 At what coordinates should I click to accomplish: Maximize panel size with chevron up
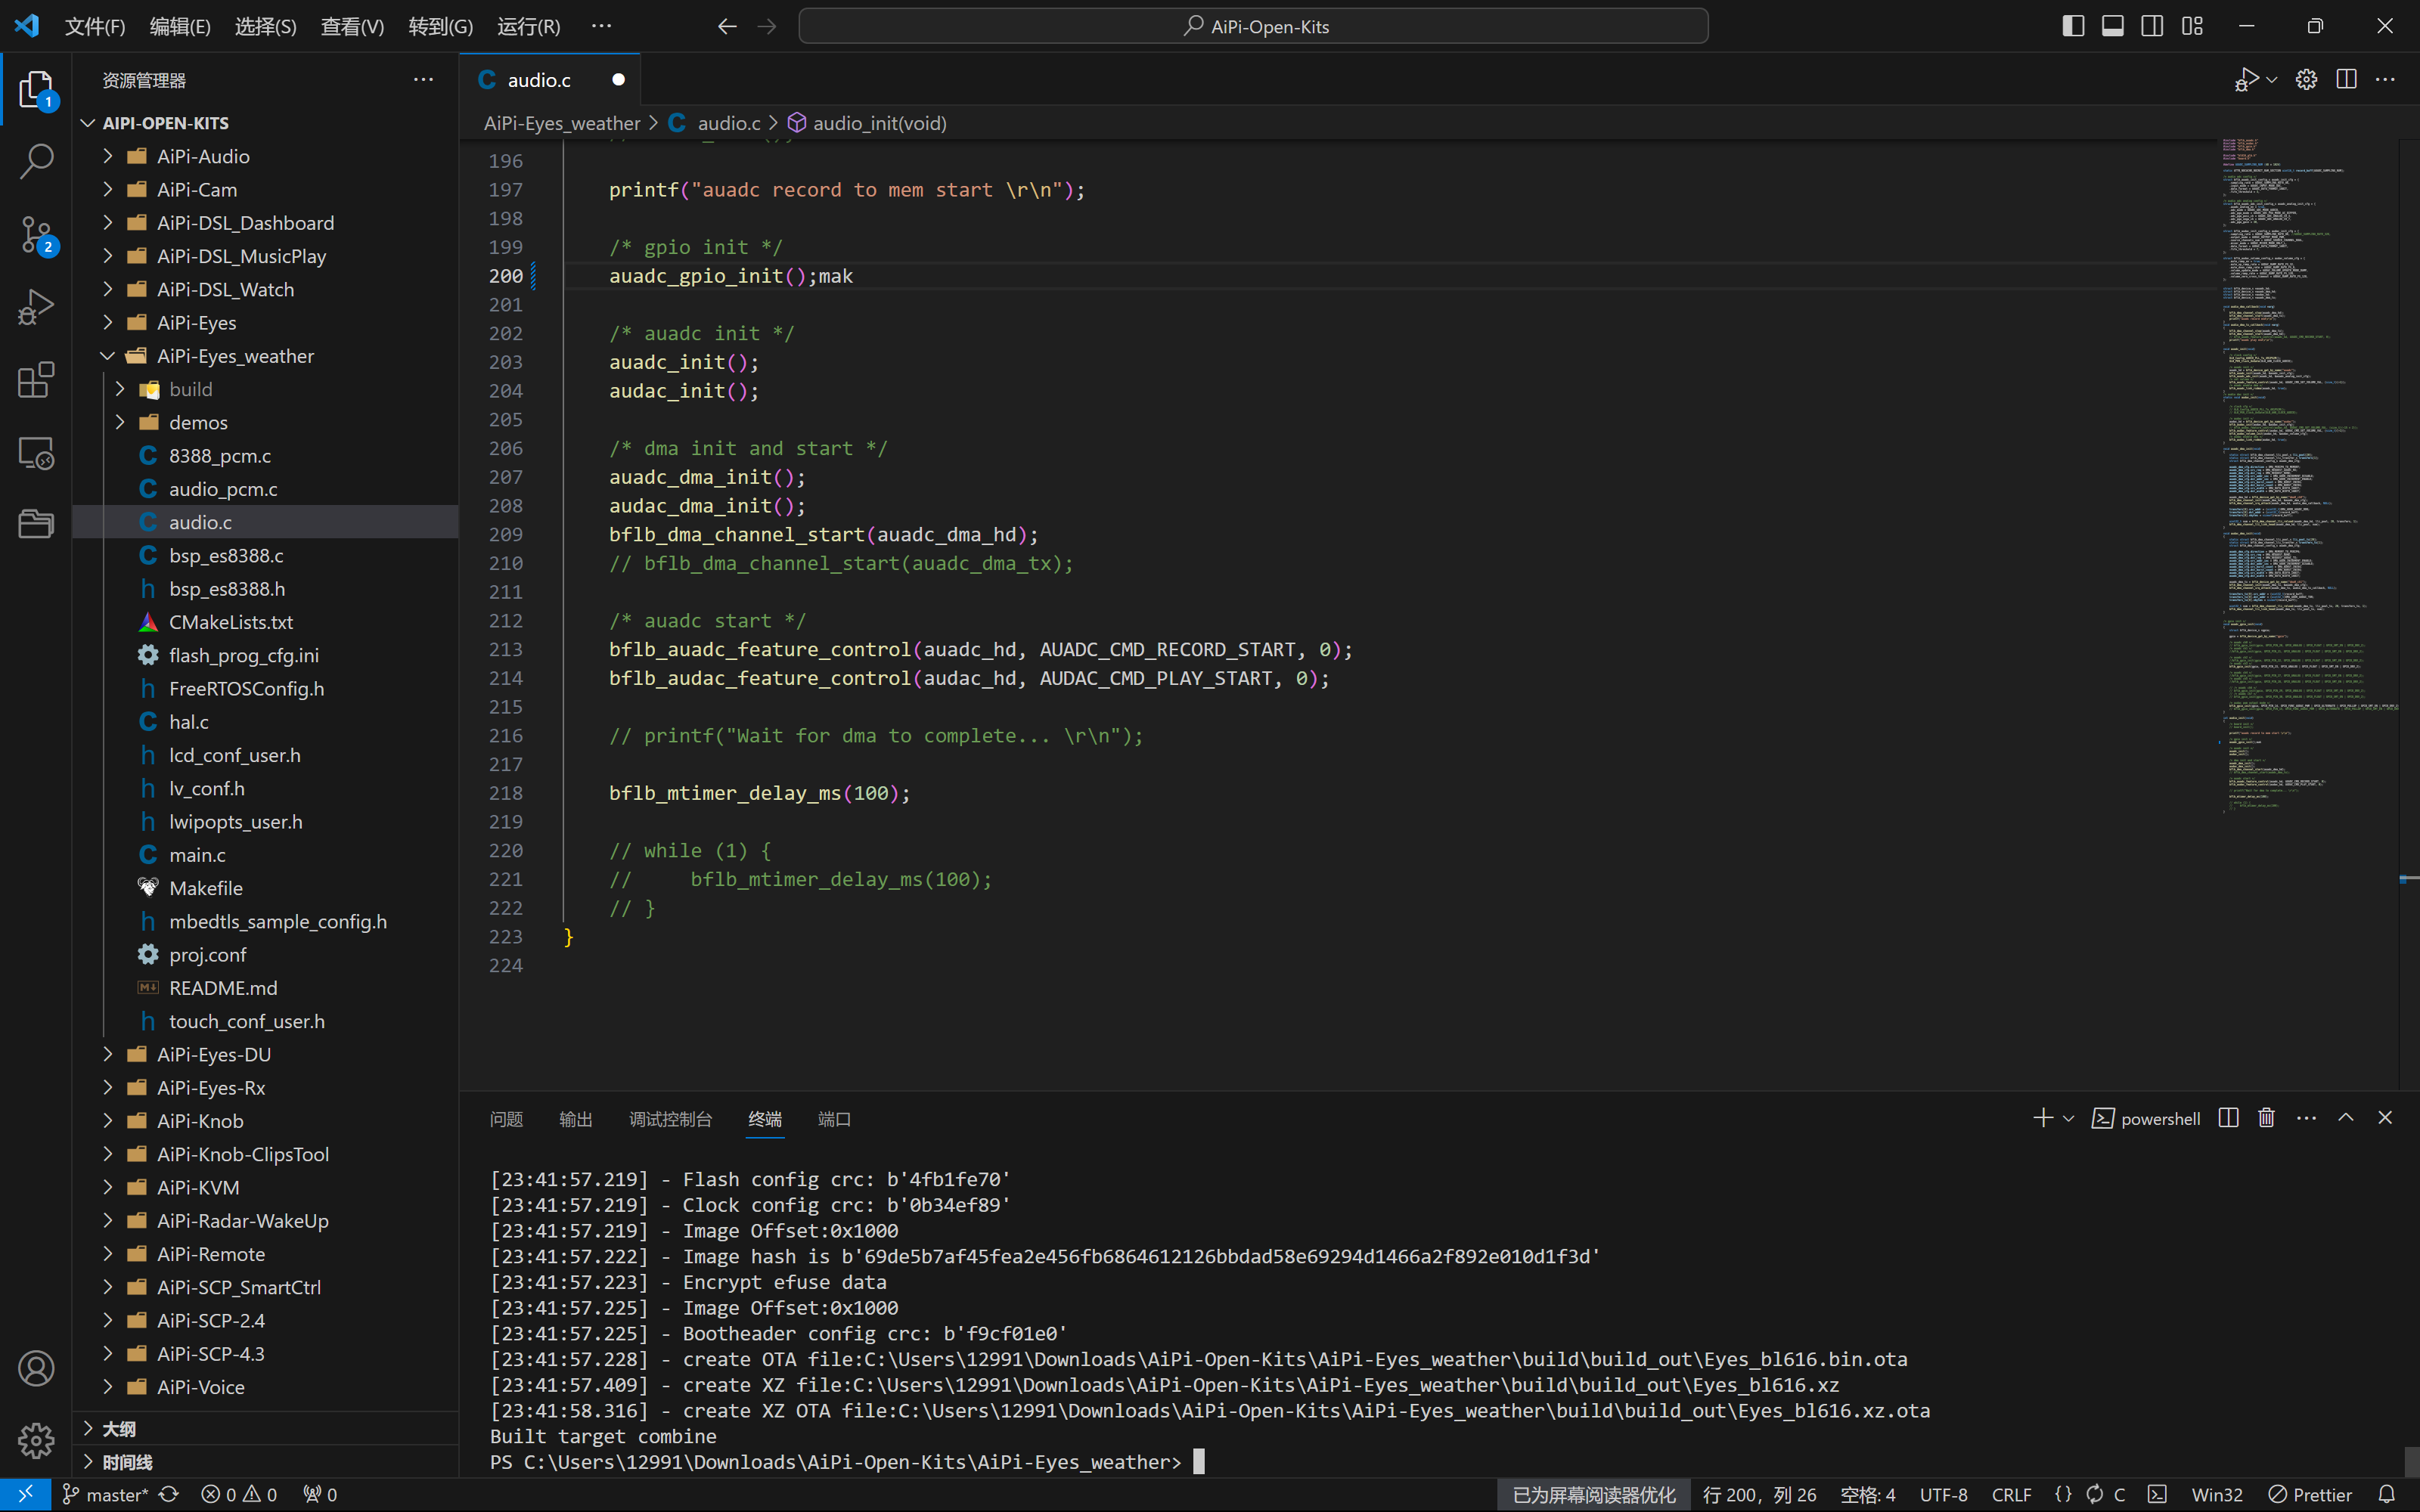coord(2345,1118)
